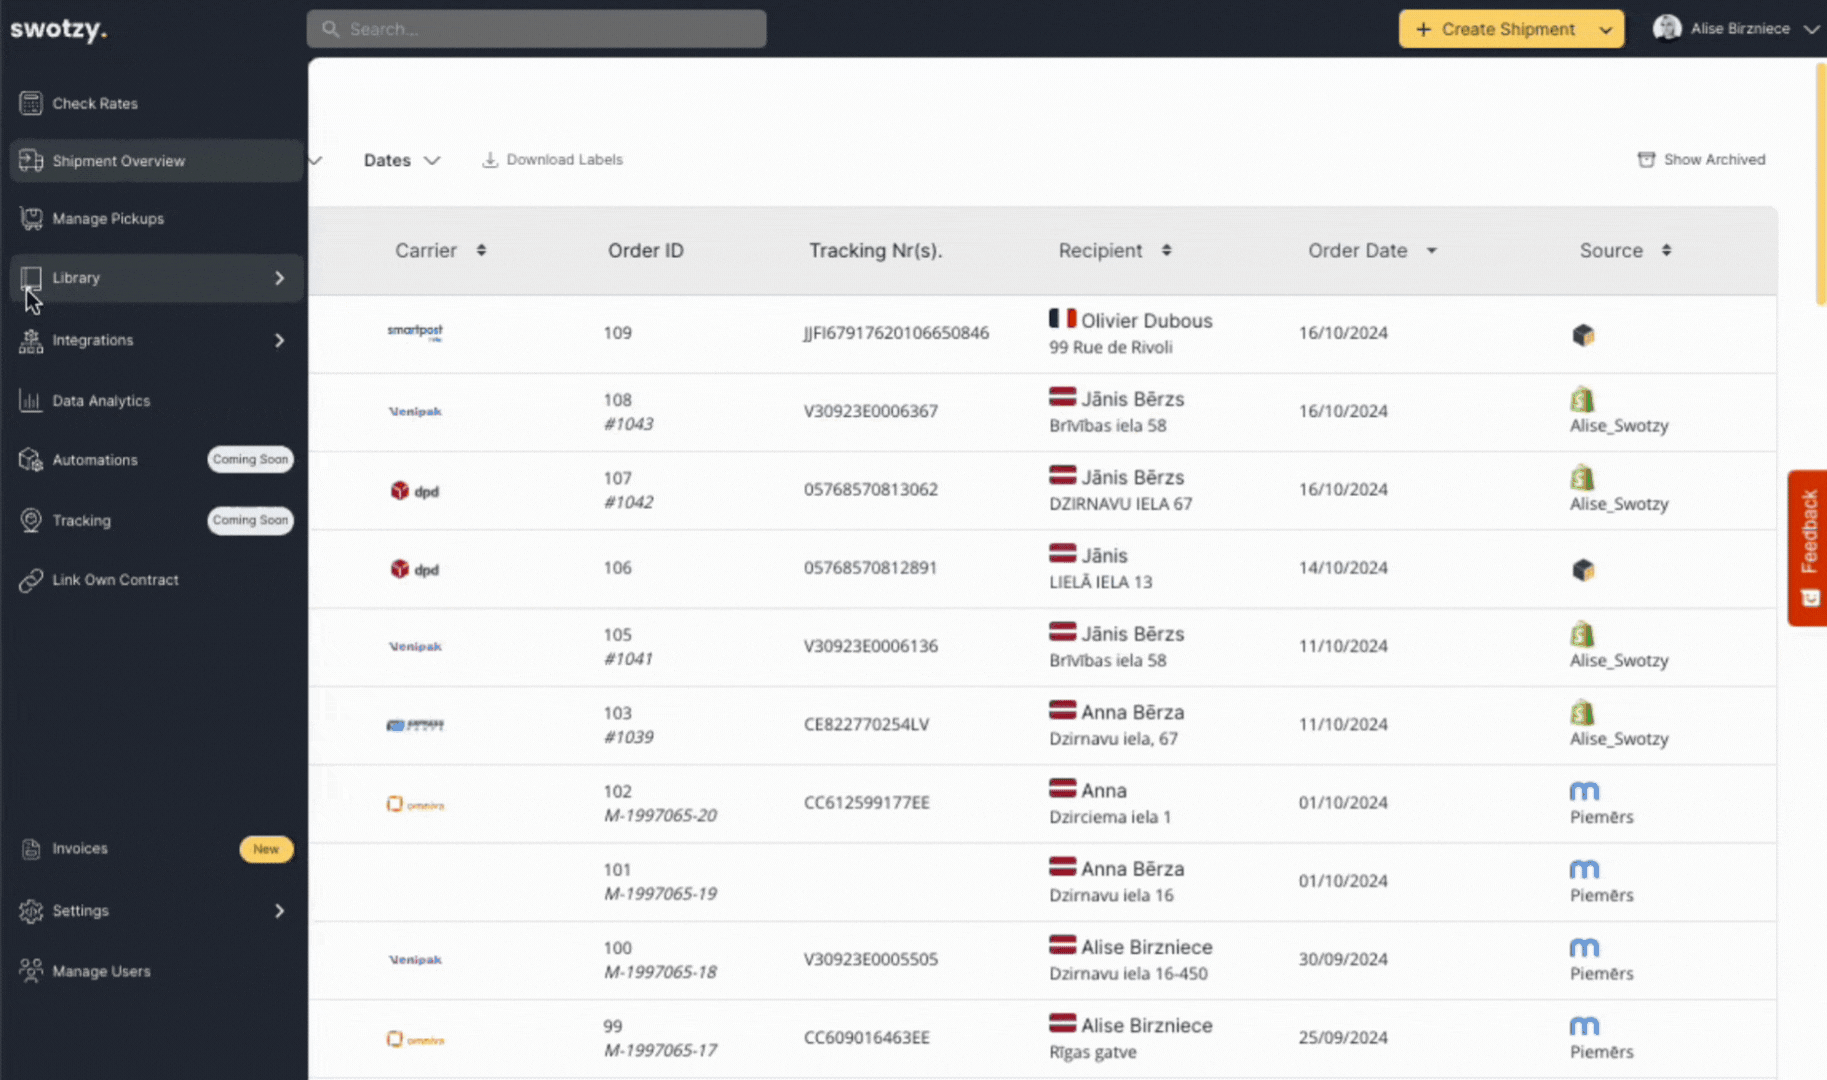This screenshot has width=1827, height=1080.
Task: Click Tracking Nr(s). column header
Action: click(x=875, y=250)
